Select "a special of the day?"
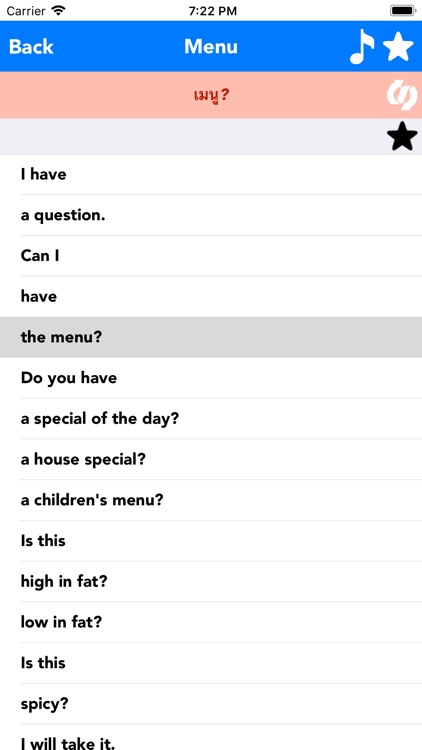422x750 pixels. [x=211, y=419]
